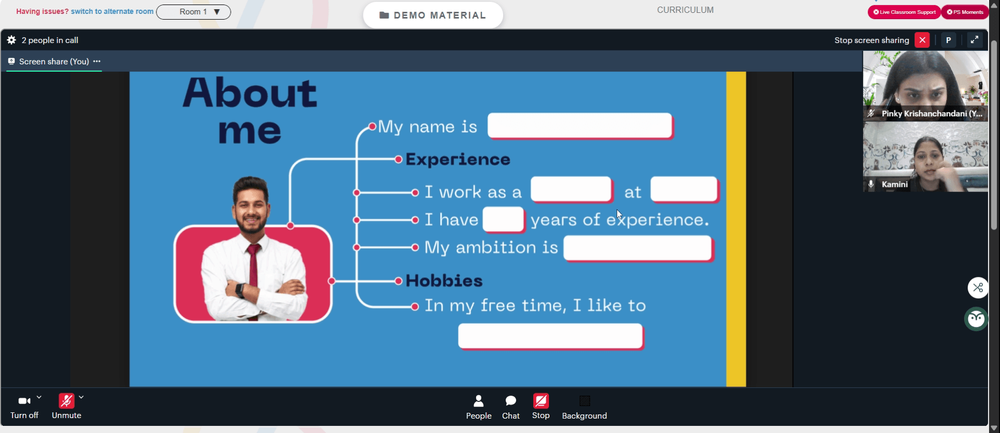This screenshot has height=433, width=1000.
Task: Click the scissors tool floating button
Action: 978,288
